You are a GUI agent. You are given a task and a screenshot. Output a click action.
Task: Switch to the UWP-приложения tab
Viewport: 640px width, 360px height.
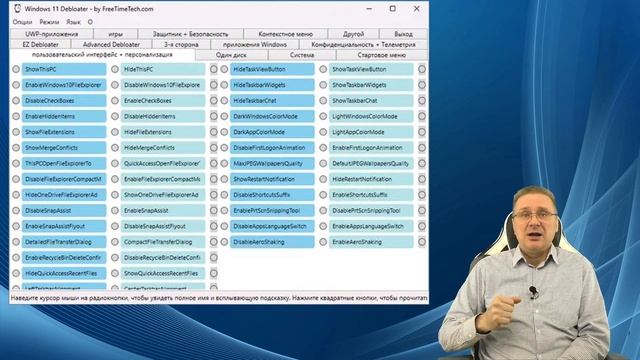tap(51, 34)
